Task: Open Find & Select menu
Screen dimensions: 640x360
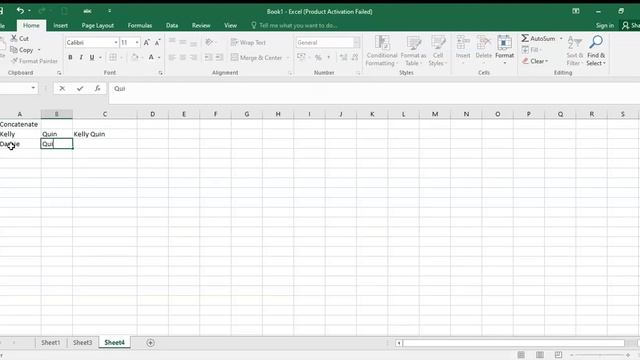Action: [596, 51]
